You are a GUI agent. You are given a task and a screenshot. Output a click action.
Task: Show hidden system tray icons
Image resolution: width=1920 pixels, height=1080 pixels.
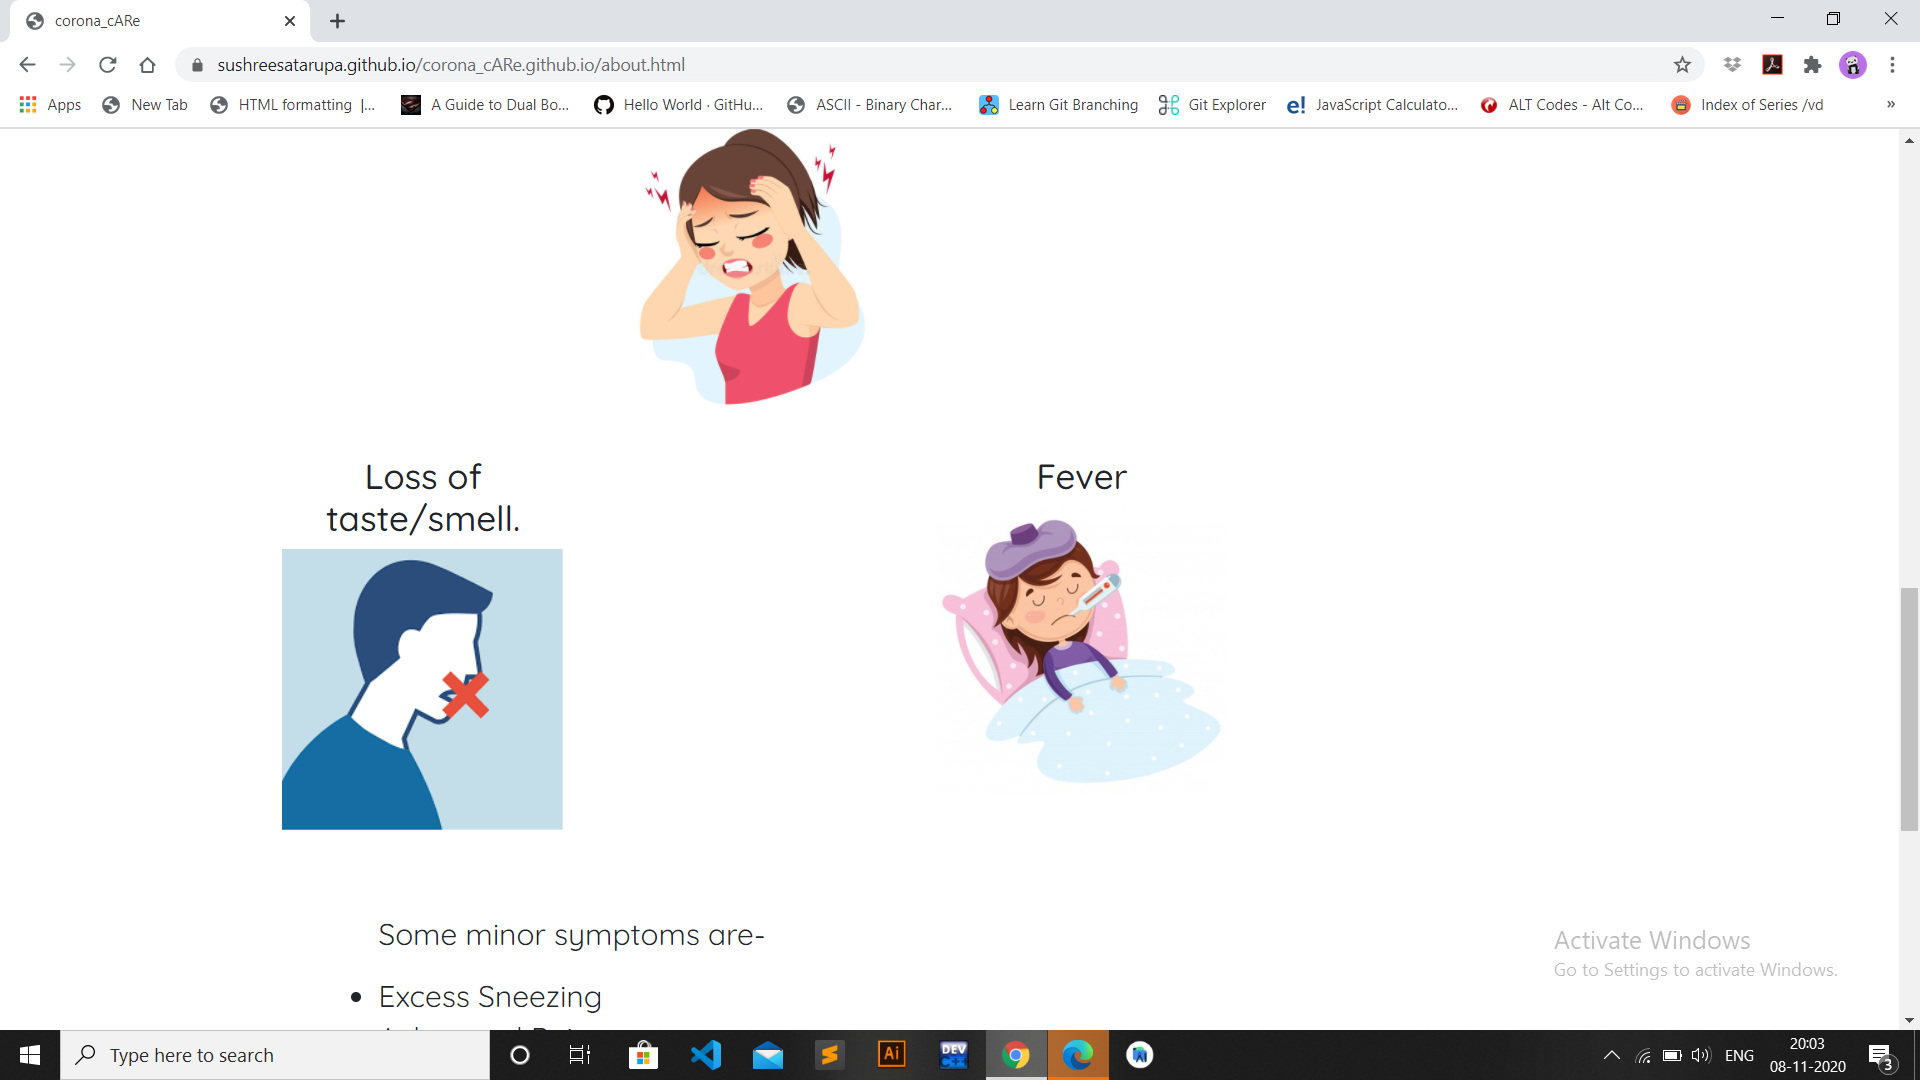click(1611, 1055)
